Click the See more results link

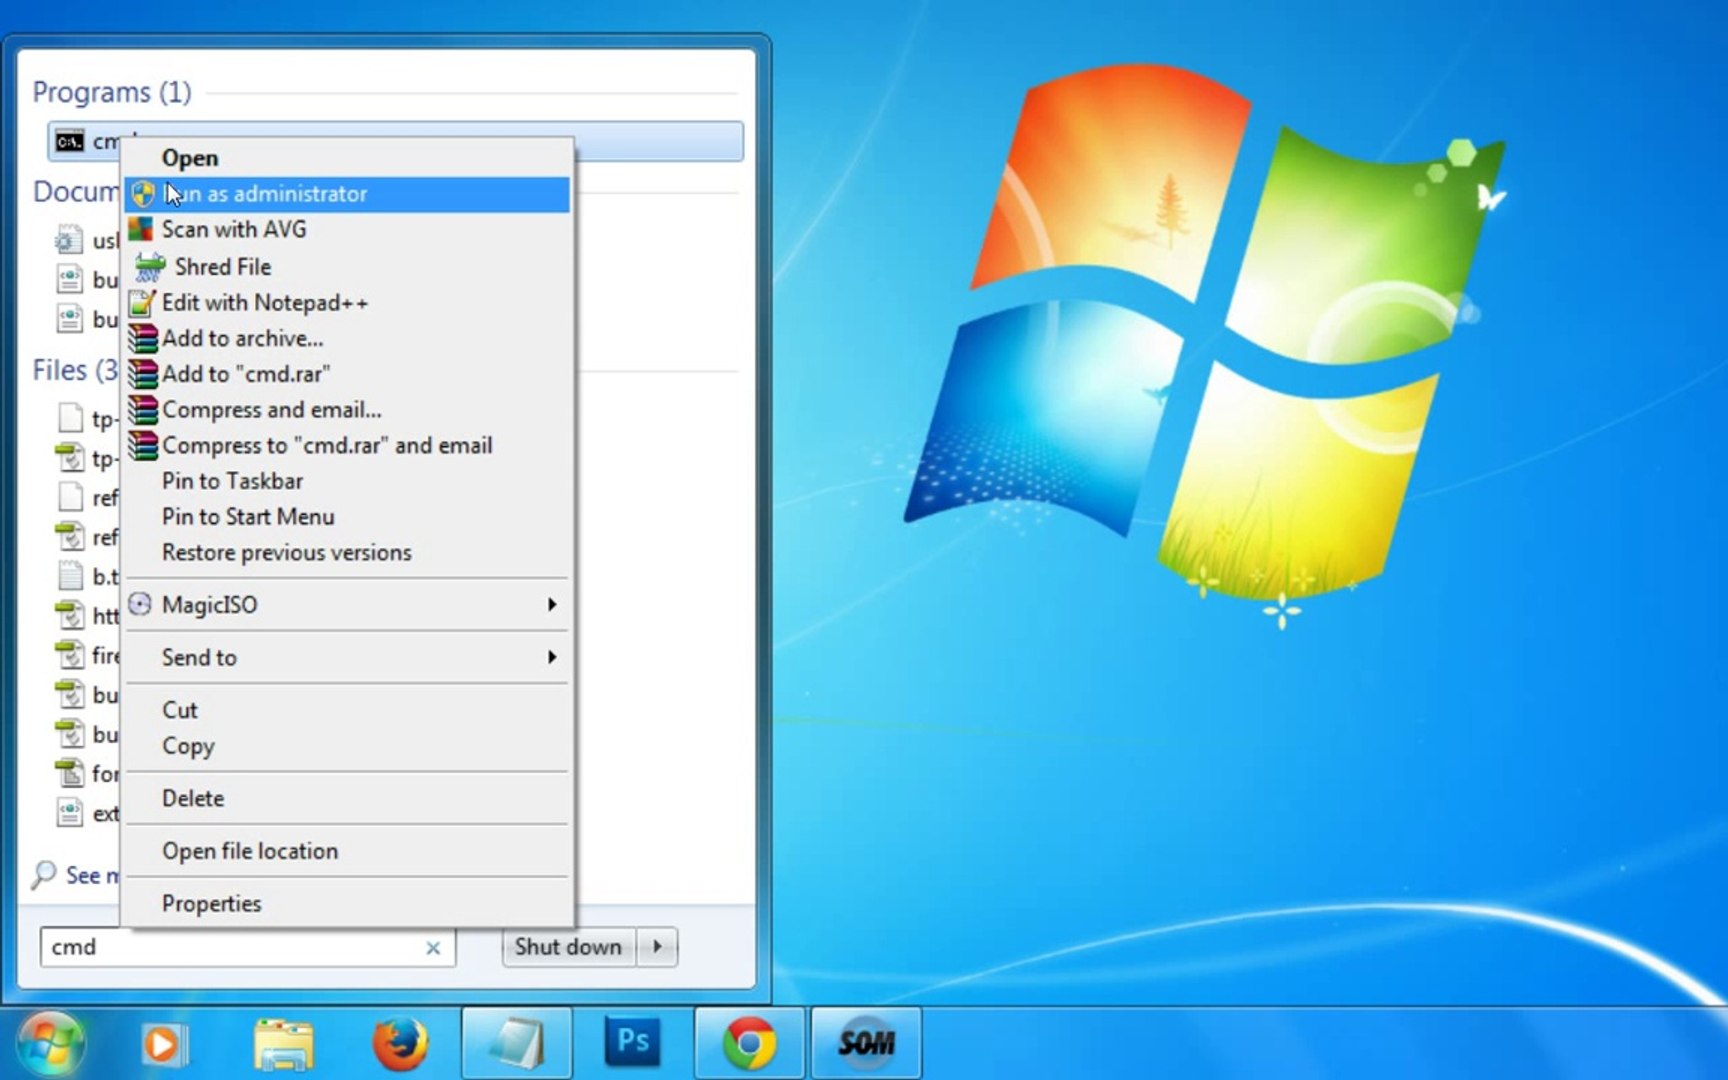pos(92,876)
